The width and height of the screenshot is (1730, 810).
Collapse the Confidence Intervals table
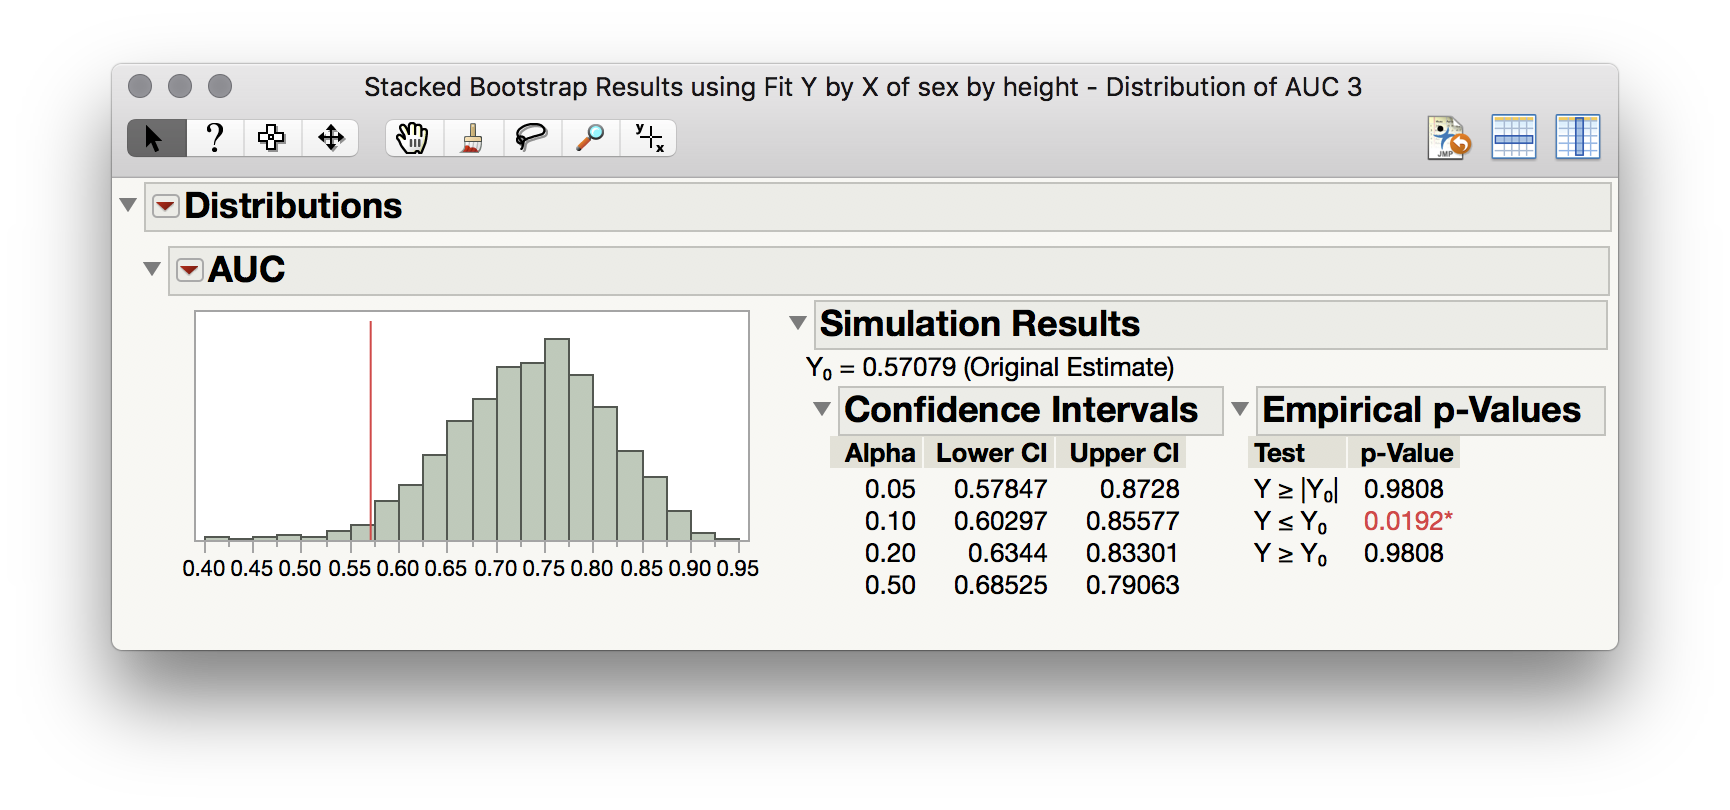coord(822,409)
